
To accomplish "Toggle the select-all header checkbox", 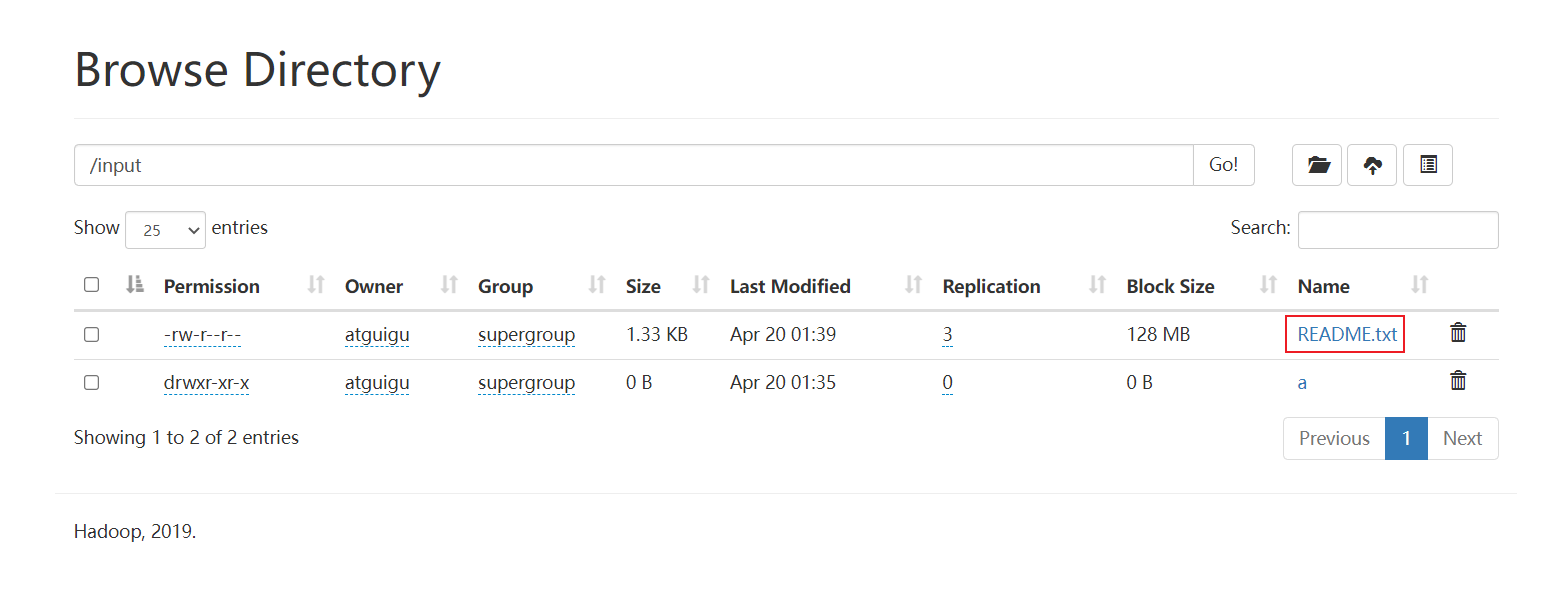I will (92, 285).
